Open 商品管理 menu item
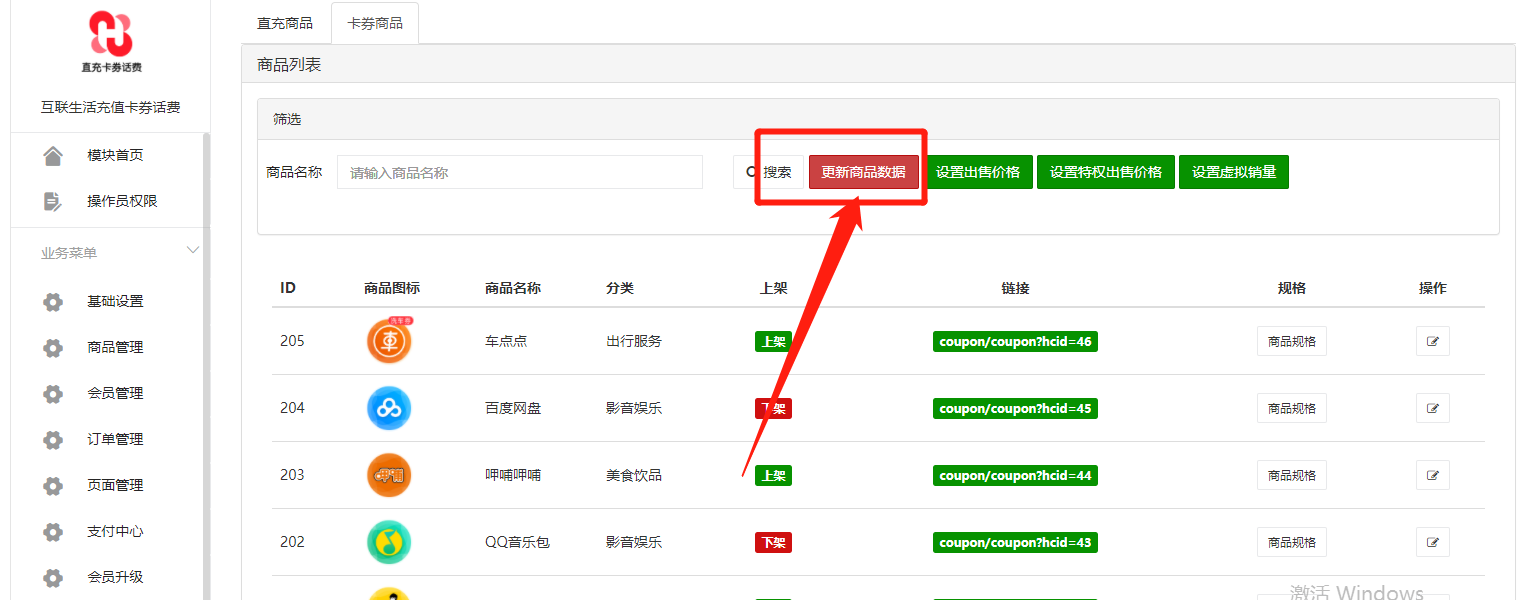This screenshot has width=1530, height=600. (x=115, y=347)
